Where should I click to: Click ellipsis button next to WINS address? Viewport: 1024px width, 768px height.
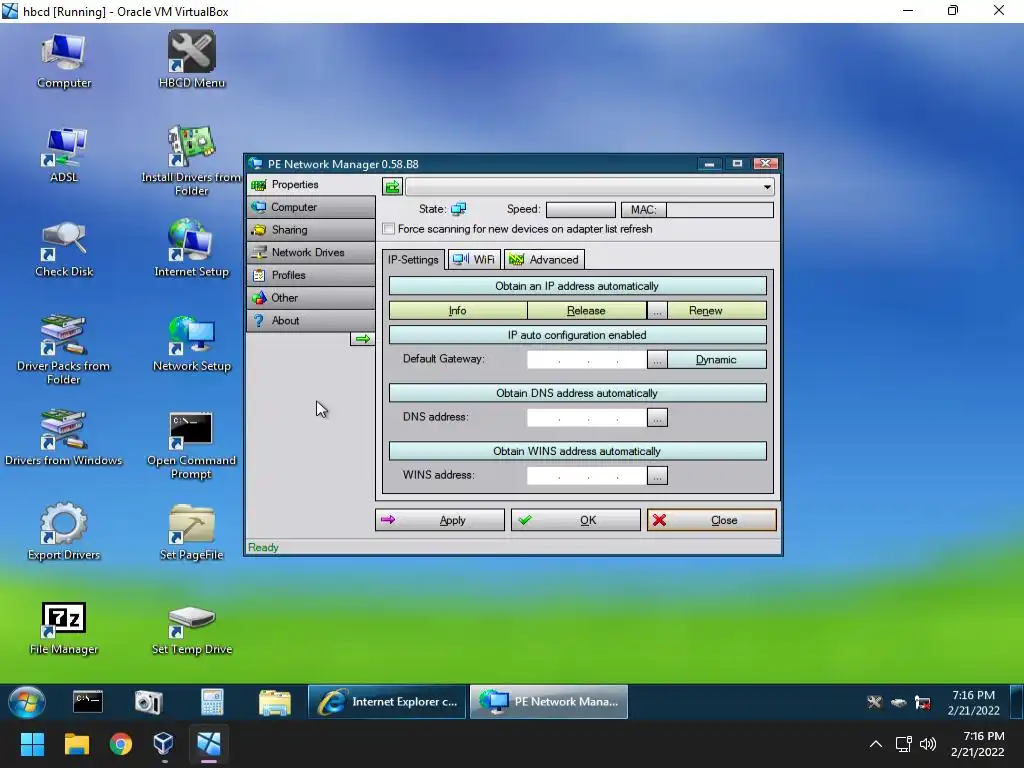tap(657, 476)
